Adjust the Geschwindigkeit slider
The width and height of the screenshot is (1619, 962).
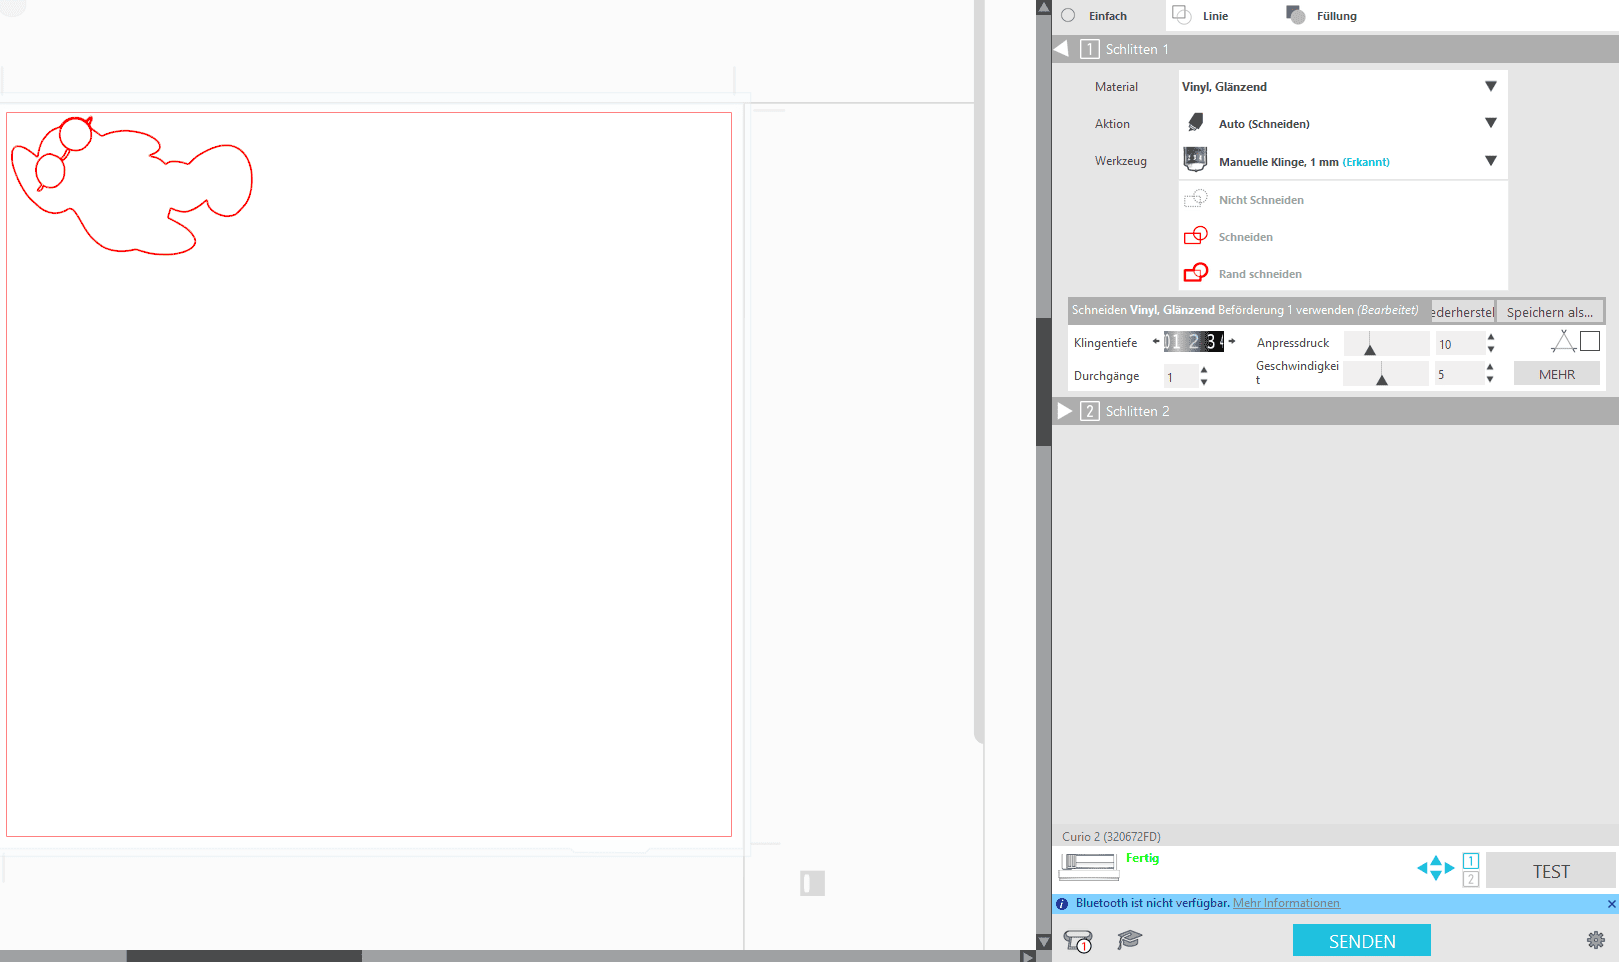click(1385, 374)
